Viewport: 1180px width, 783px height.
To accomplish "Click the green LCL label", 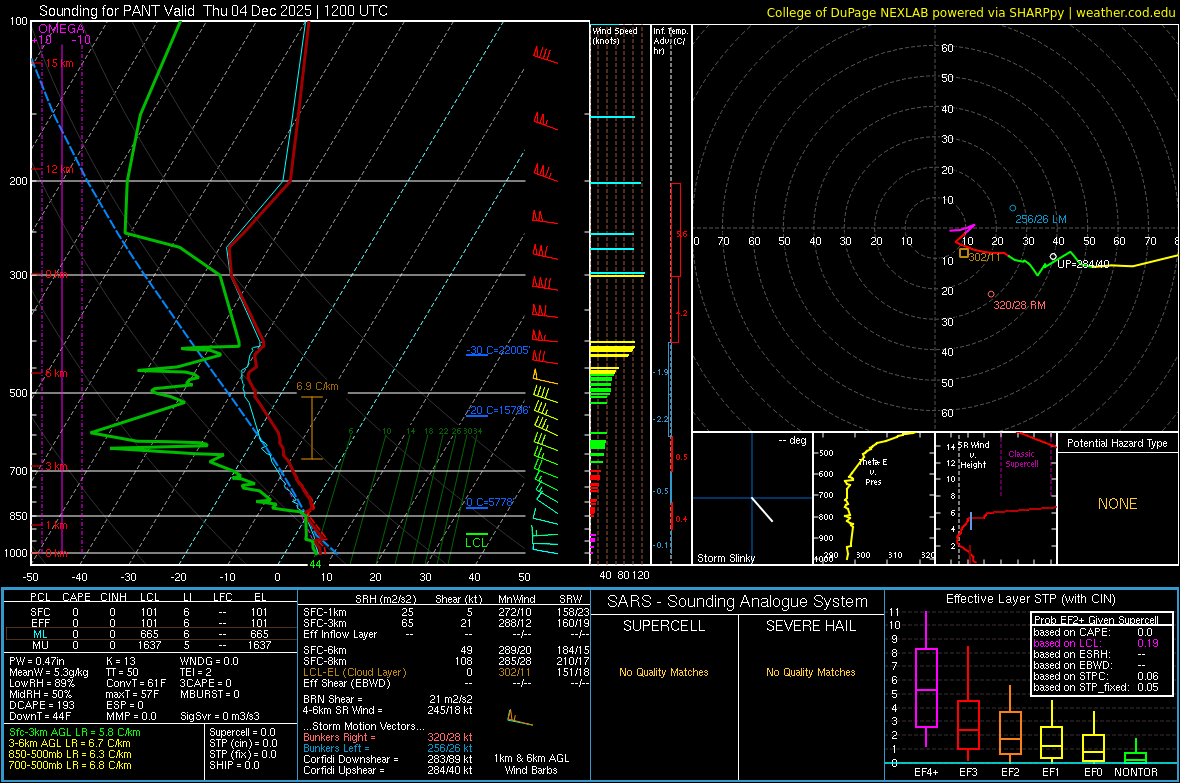I will click(476, 542).
